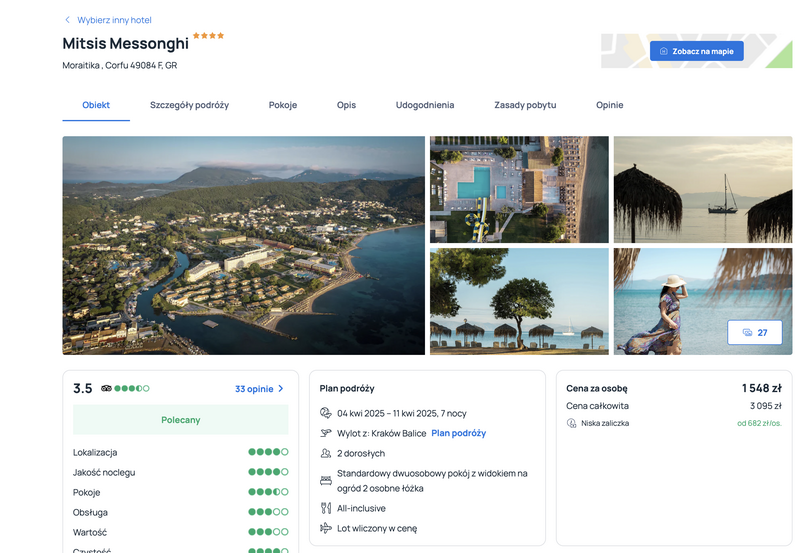Viewport: 800px width, 553px height.
Task: Open the beach tree and umbrellas photo
Action: click(x=519, y=301)
